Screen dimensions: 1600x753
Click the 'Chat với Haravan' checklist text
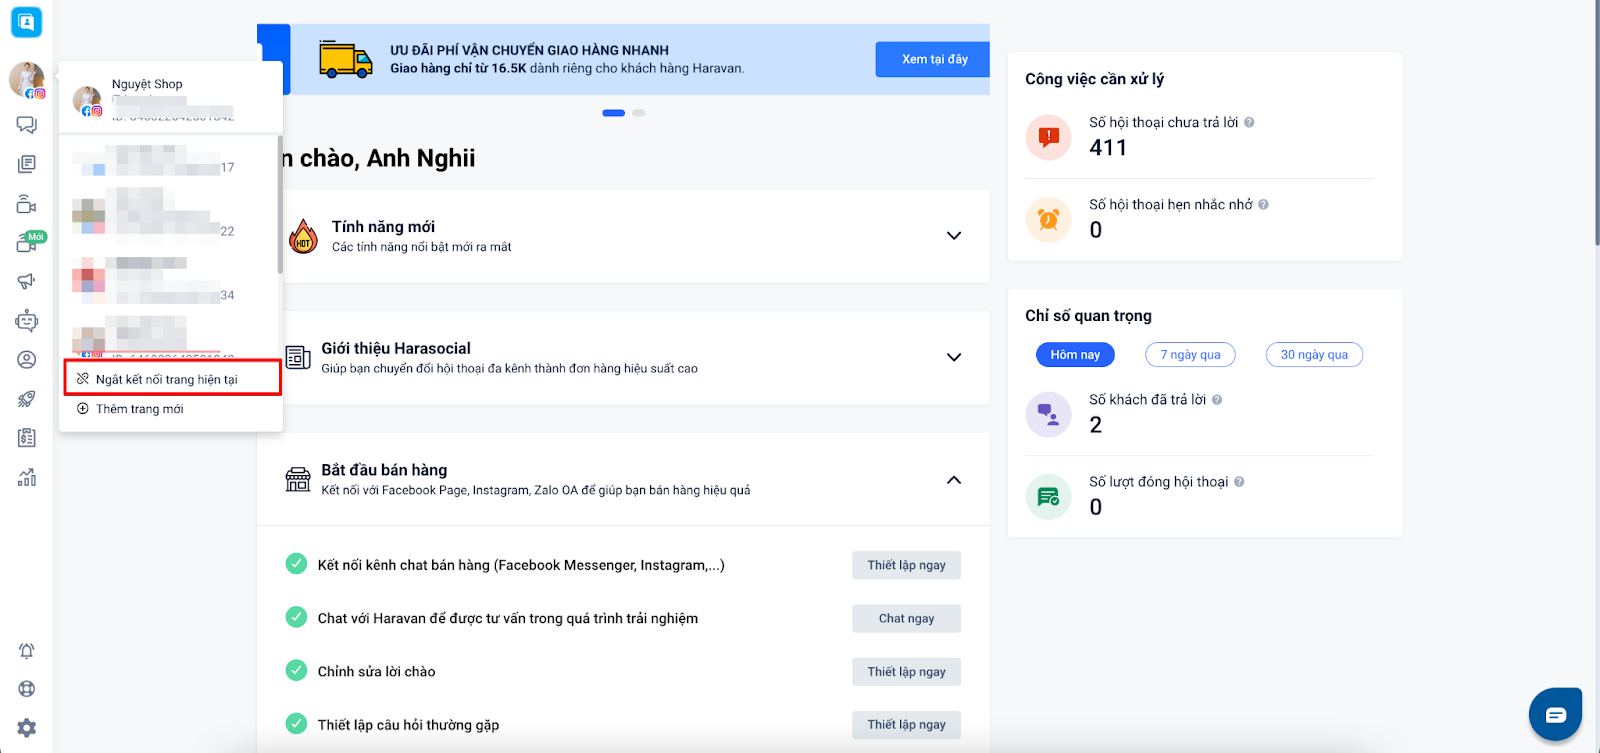click(508, 618)
